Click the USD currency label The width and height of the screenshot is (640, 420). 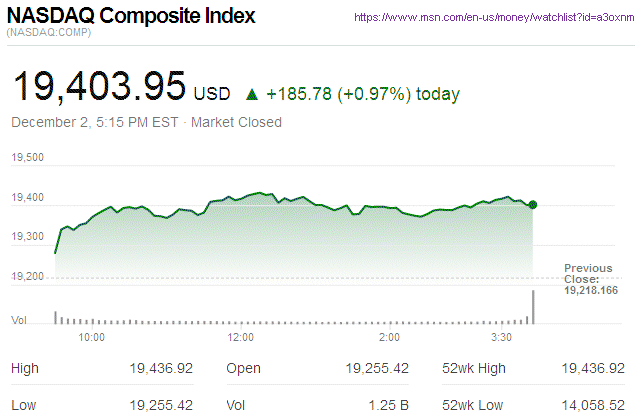(x=212, y=95)
